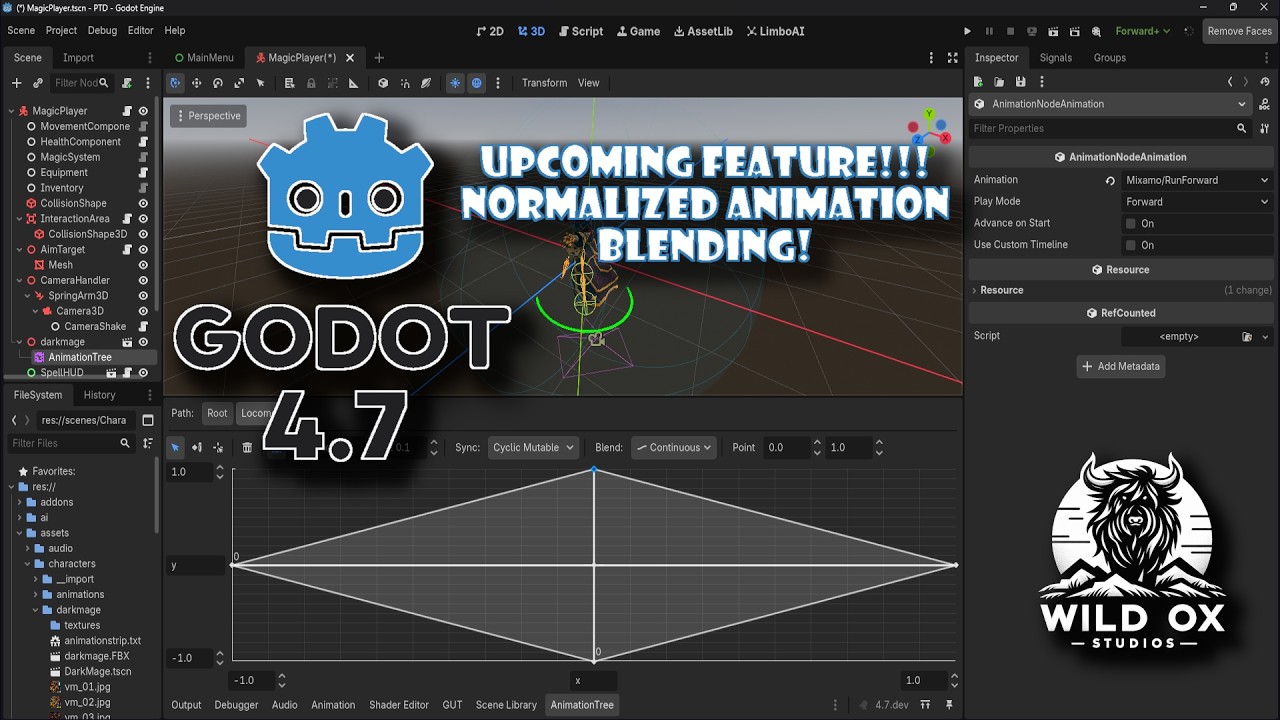Activate the Rotate mode tool

click(x=217, y=83)
